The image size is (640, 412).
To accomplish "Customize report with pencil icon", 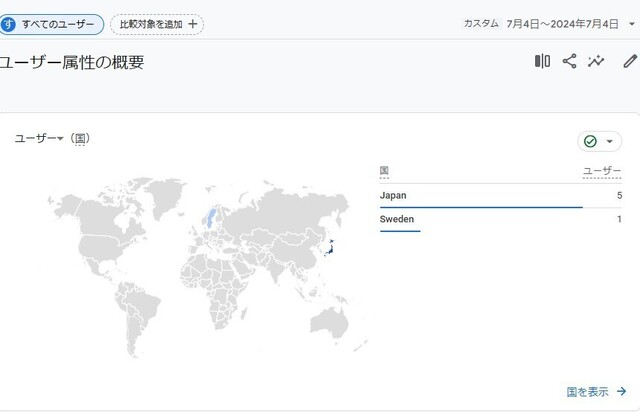I will (x=630, y=61).
